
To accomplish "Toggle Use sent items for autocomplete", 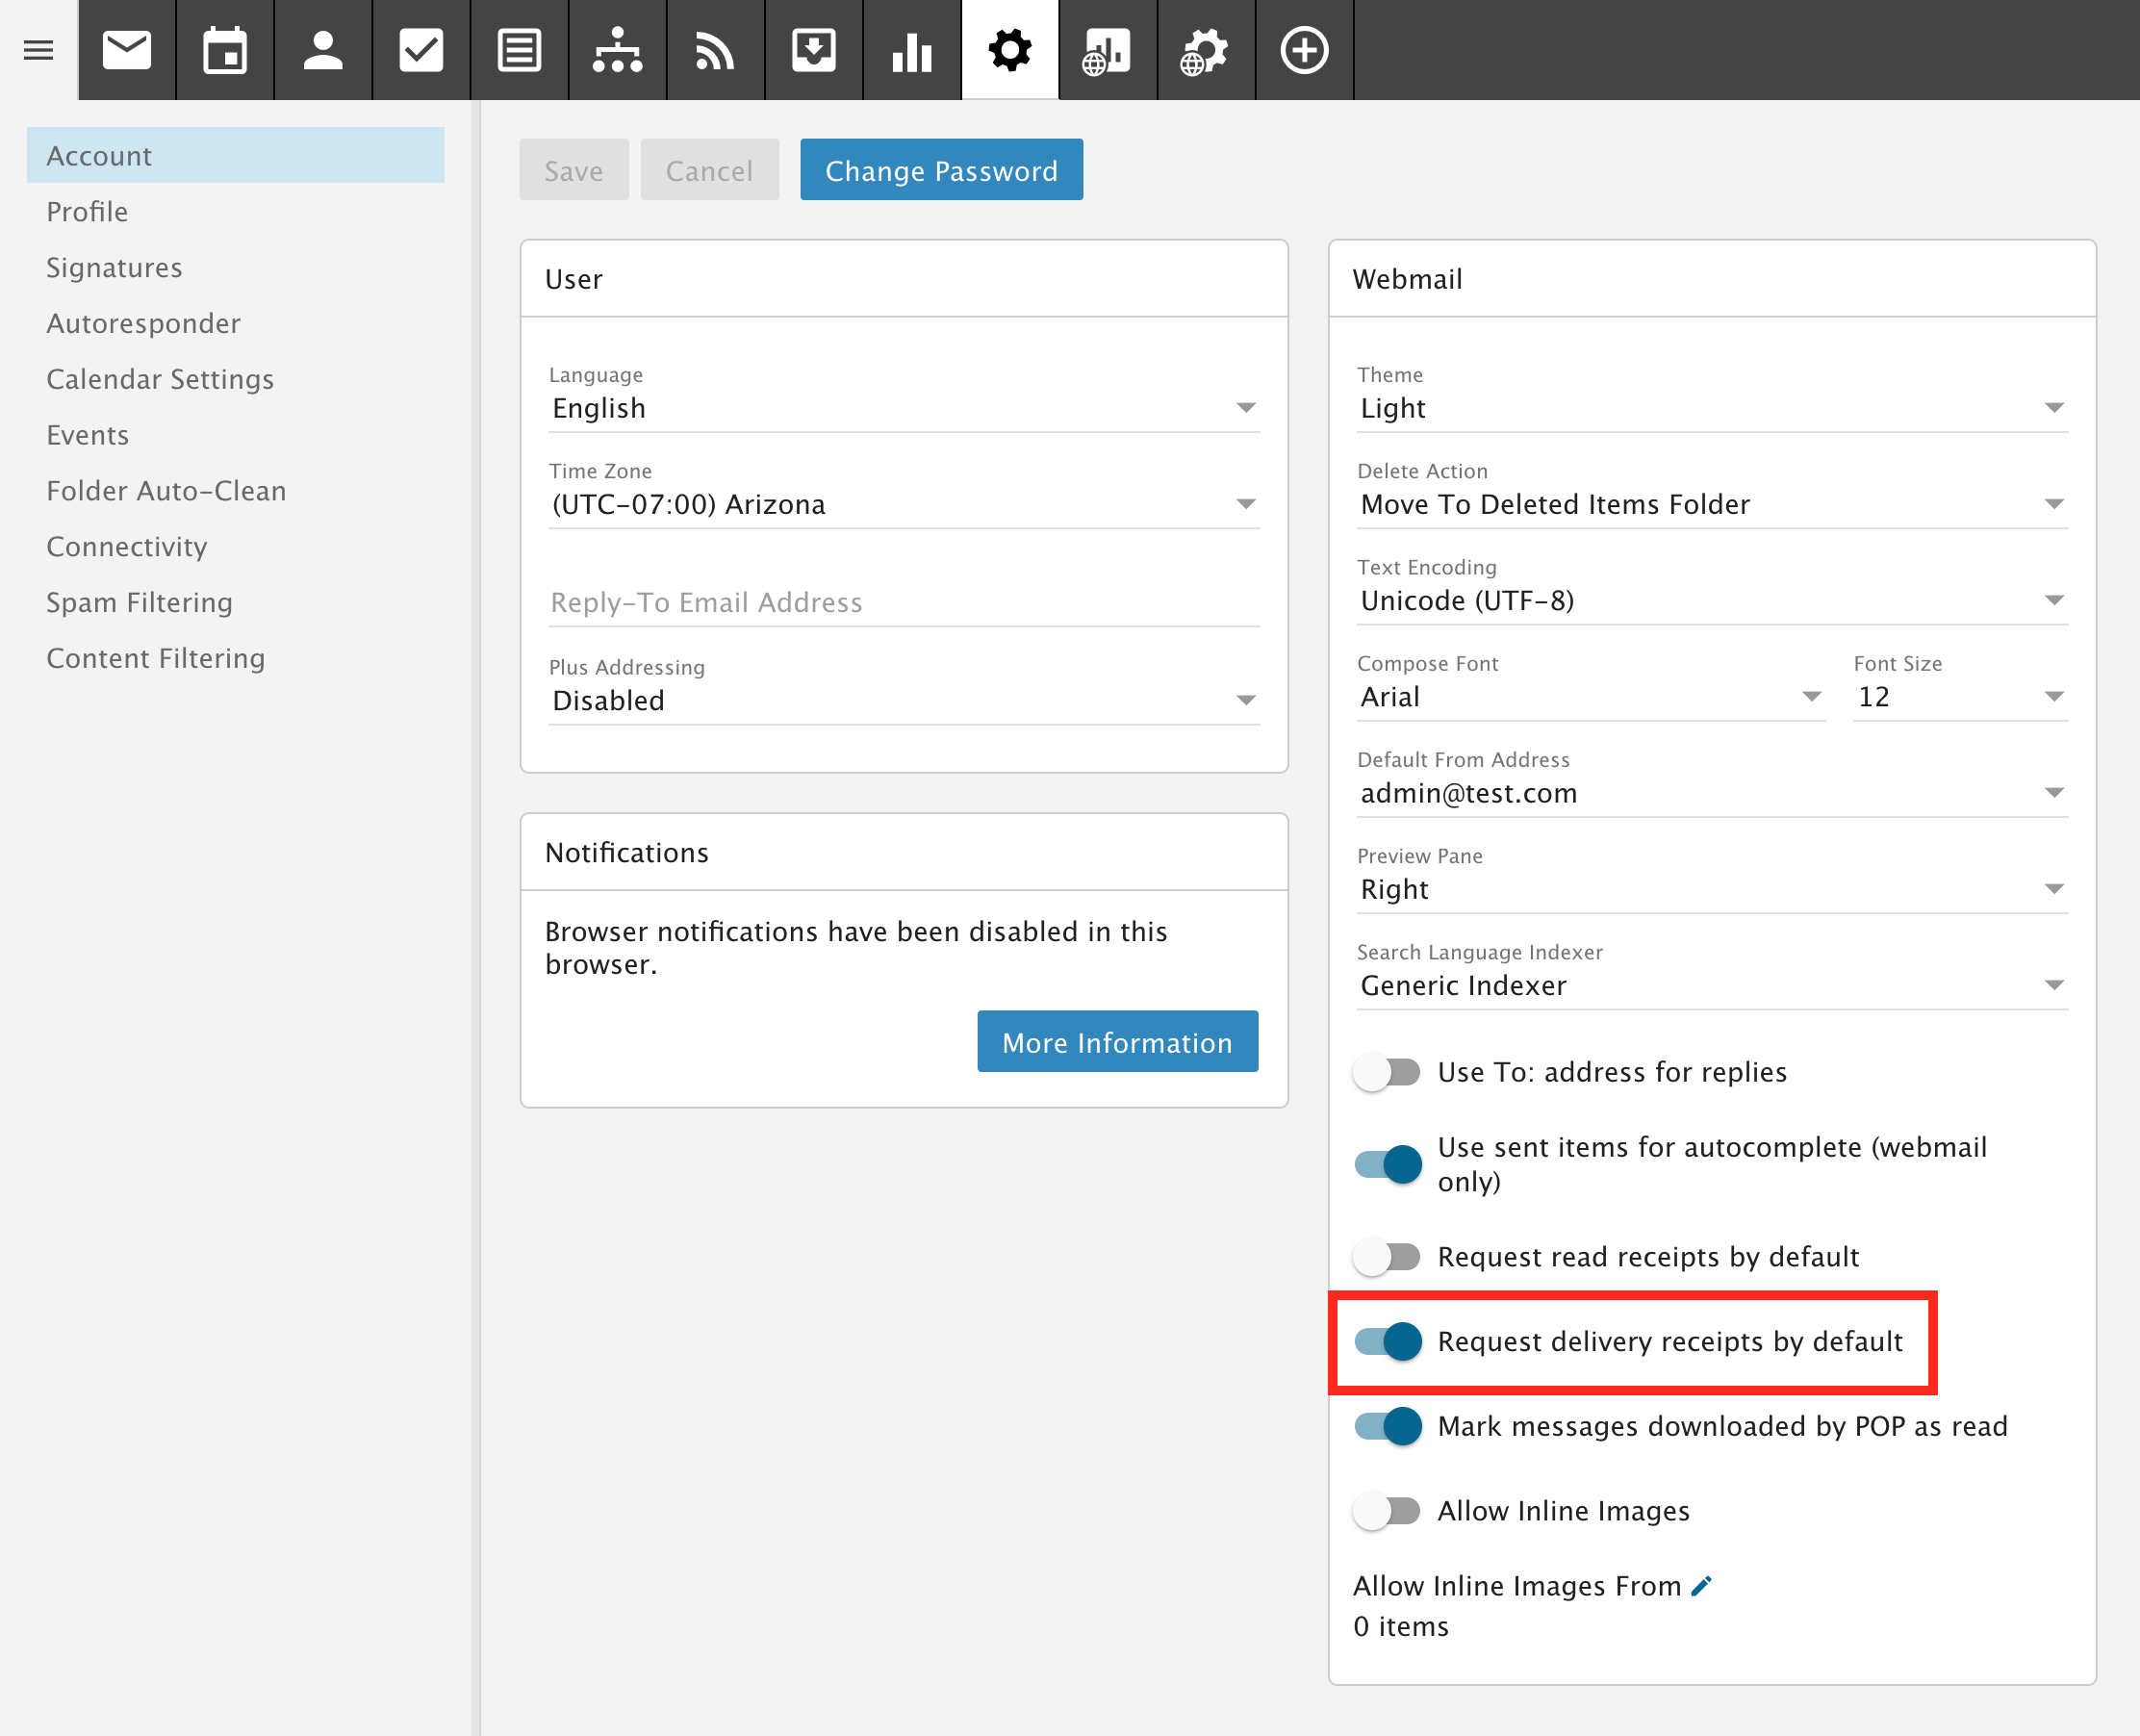I will click(1387, 1164).
